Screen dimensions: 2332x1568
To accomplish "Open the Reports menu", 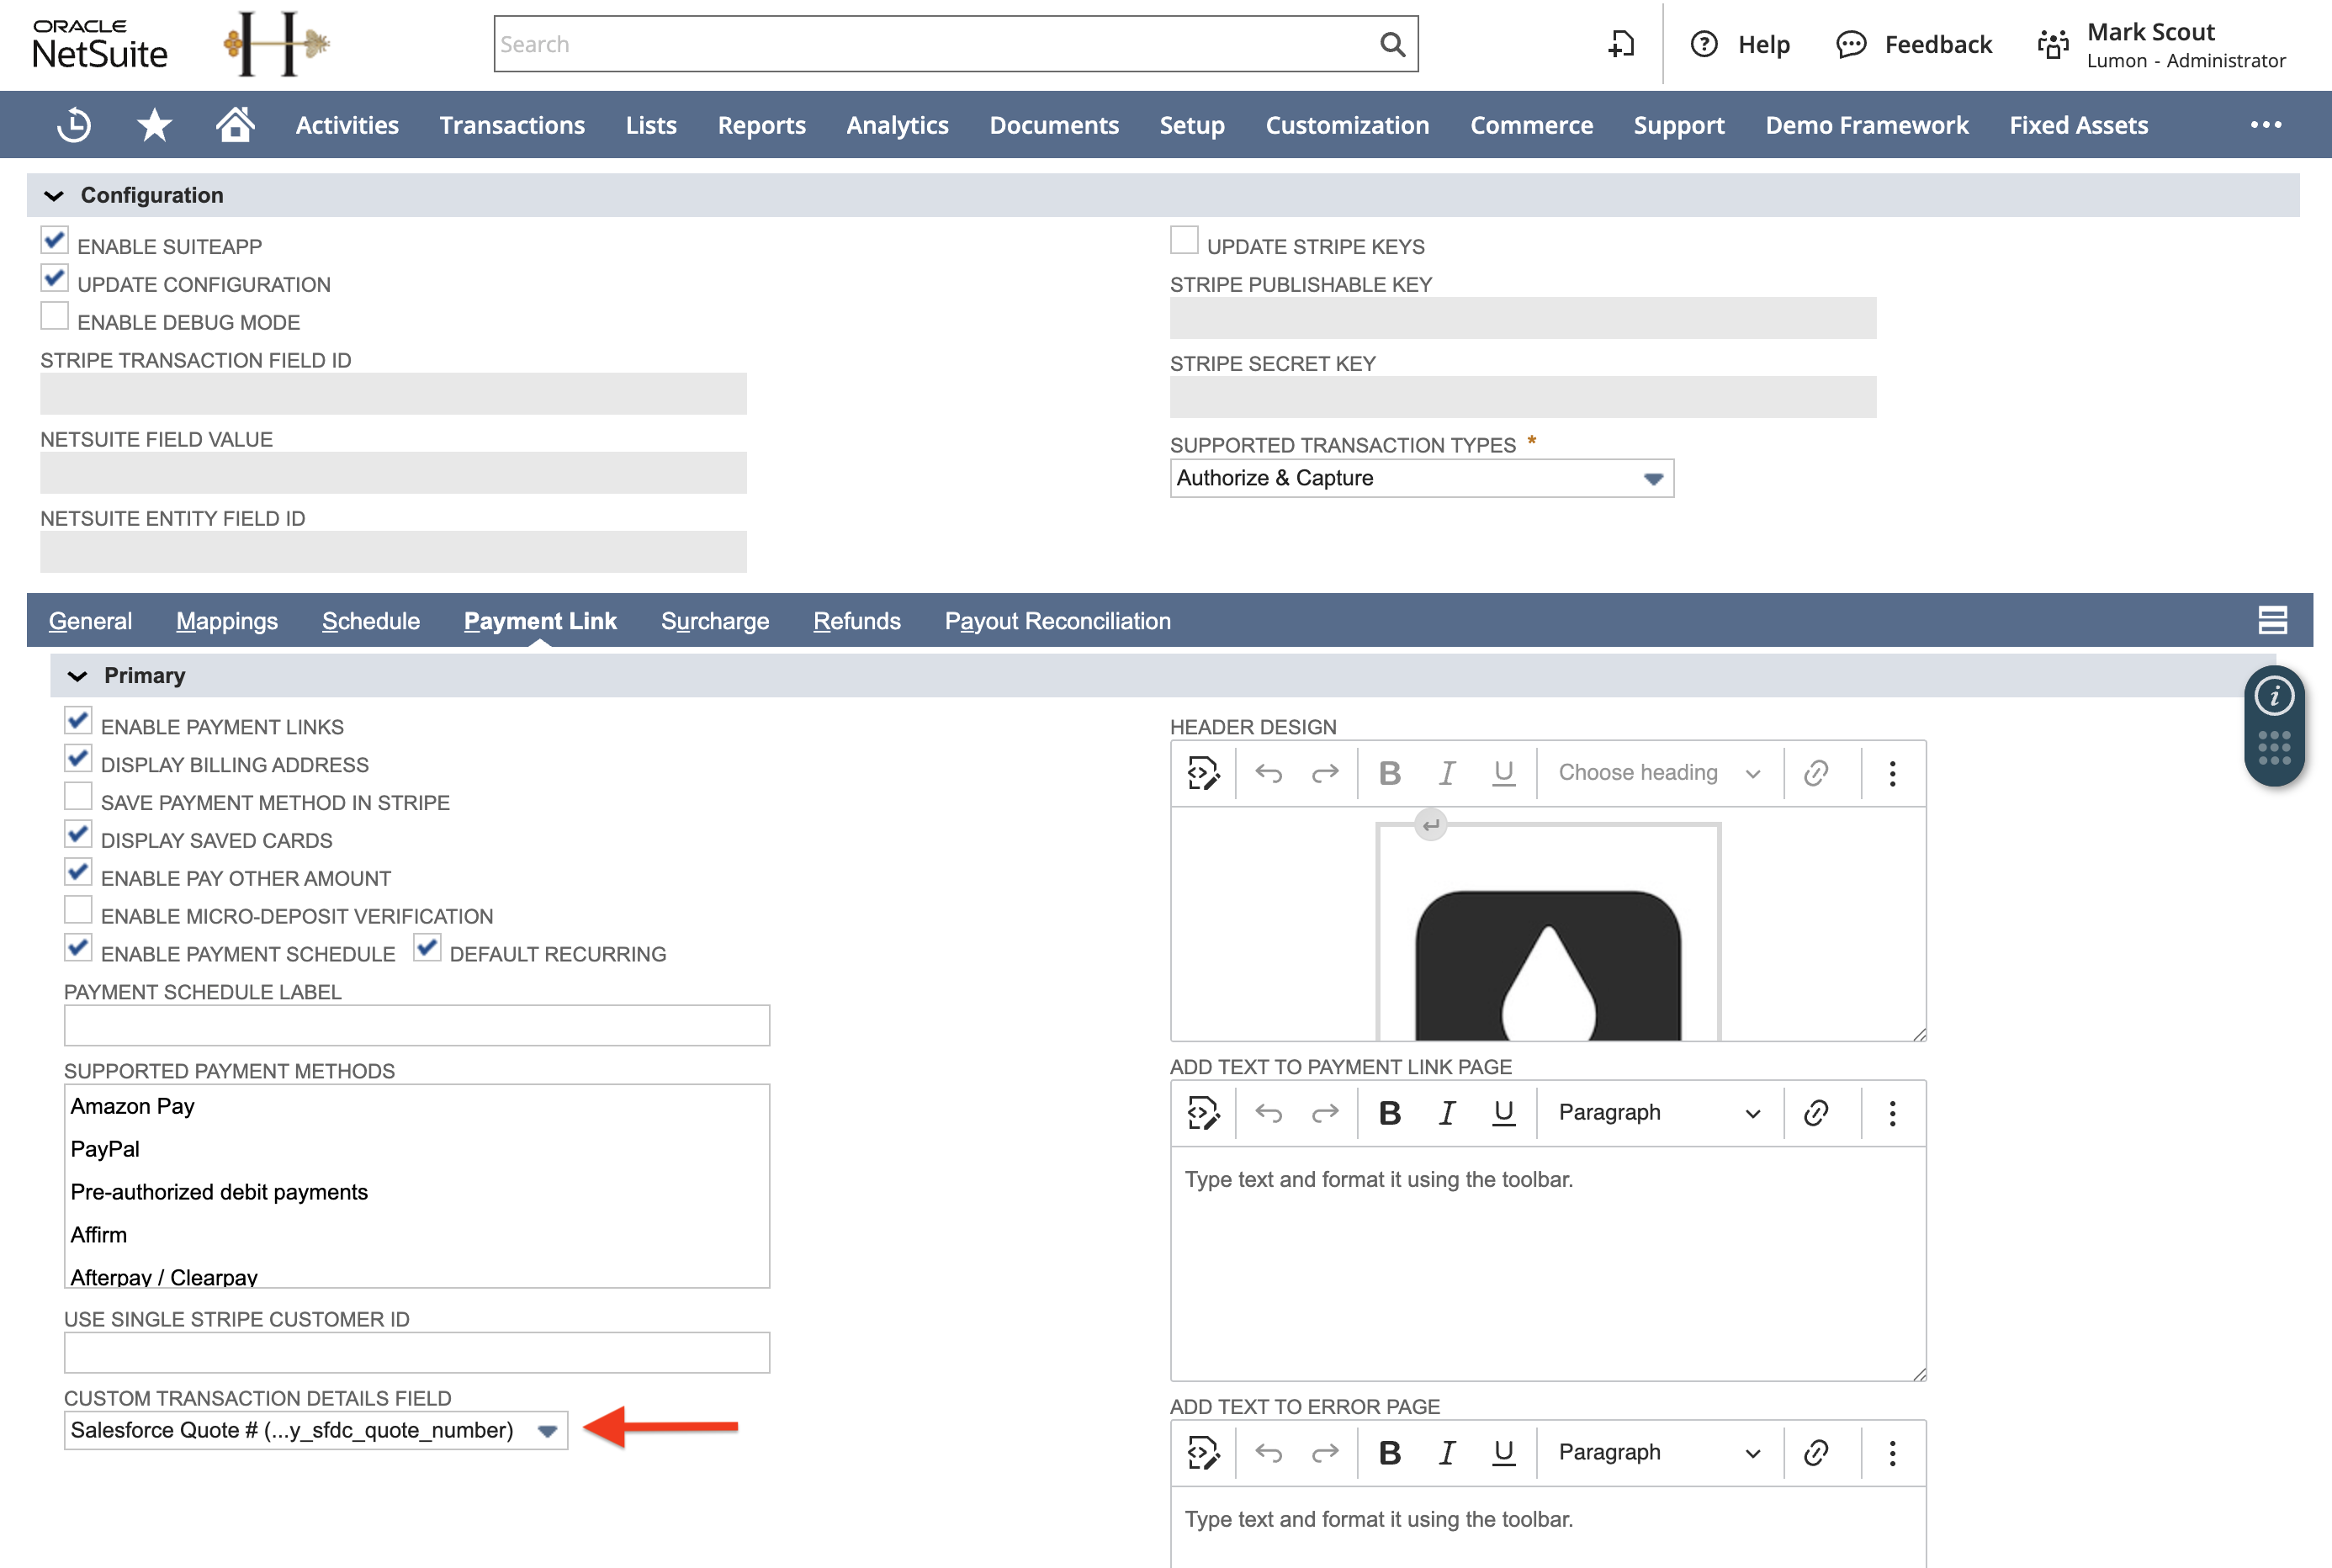I will [x=761, y=125].
